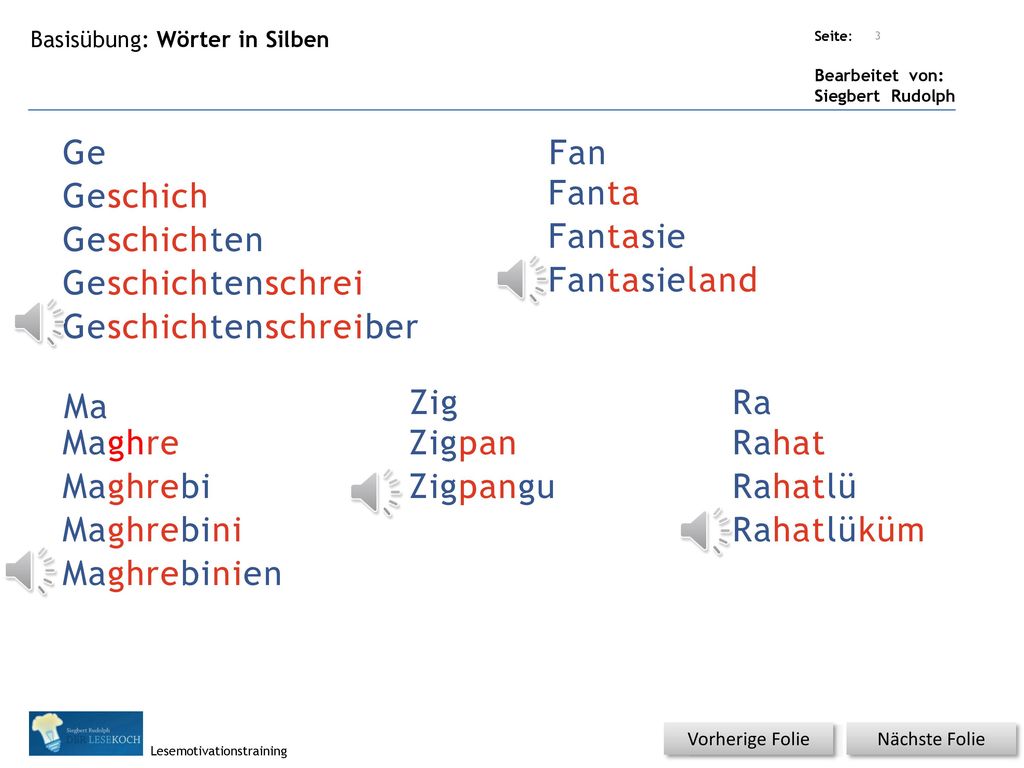Screen dimensions: 1024x768
Task: Click the word Geschichten
Action: pos(163,240)
